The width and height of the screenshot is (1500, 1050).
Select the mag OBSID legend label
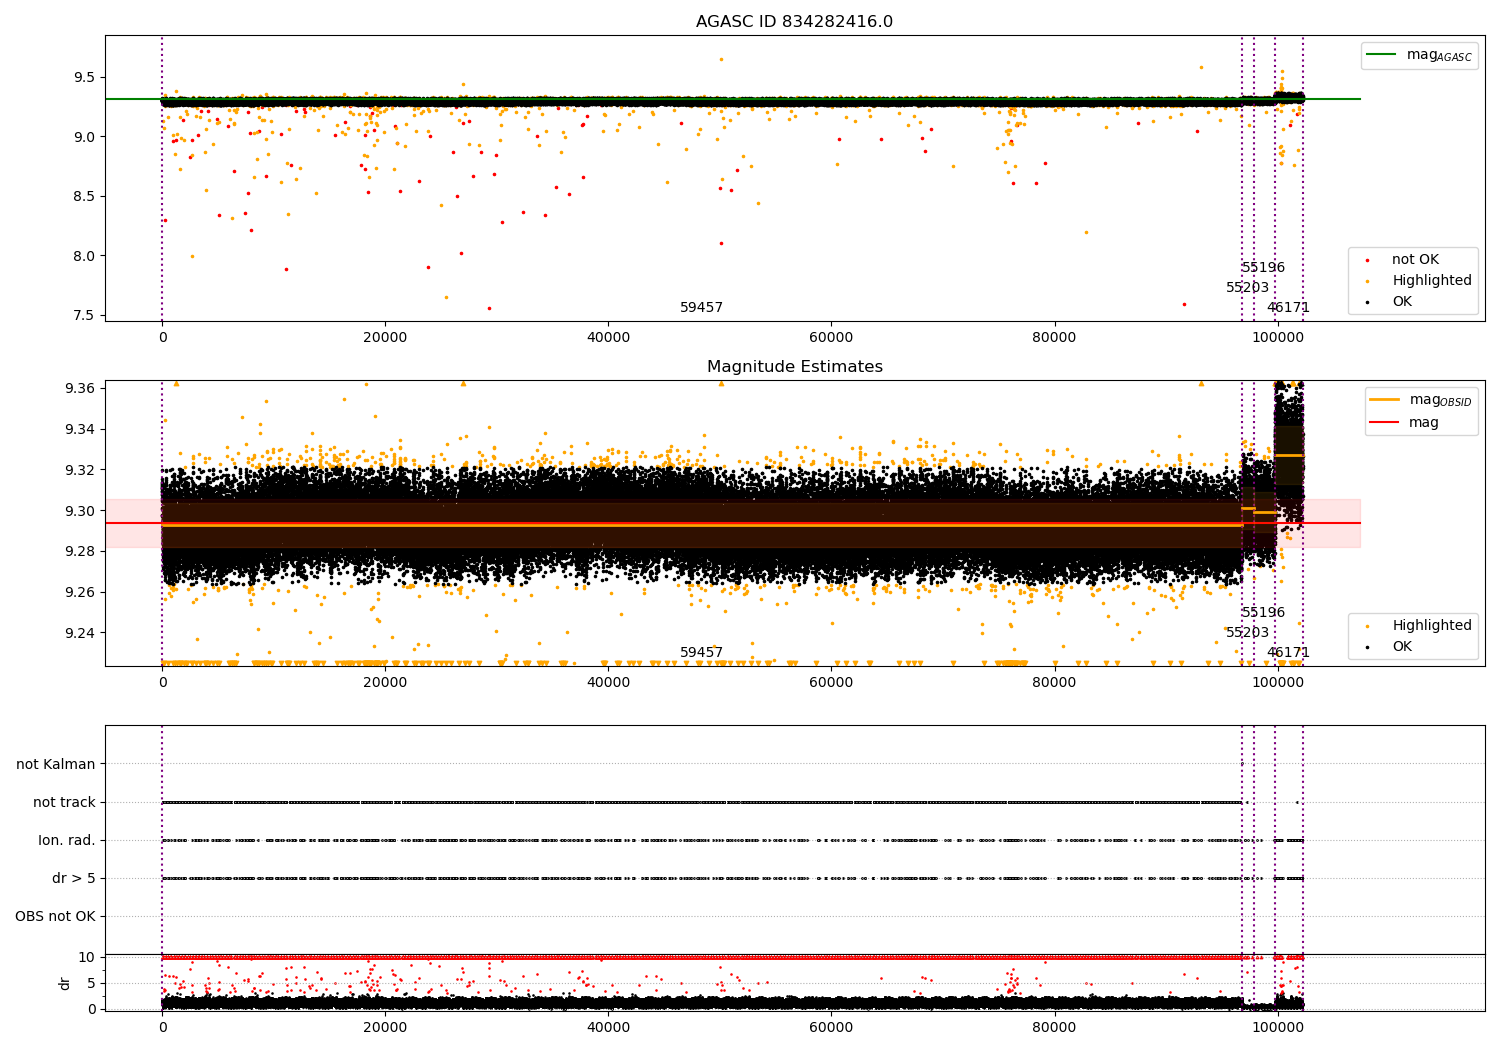point(1441,400)
